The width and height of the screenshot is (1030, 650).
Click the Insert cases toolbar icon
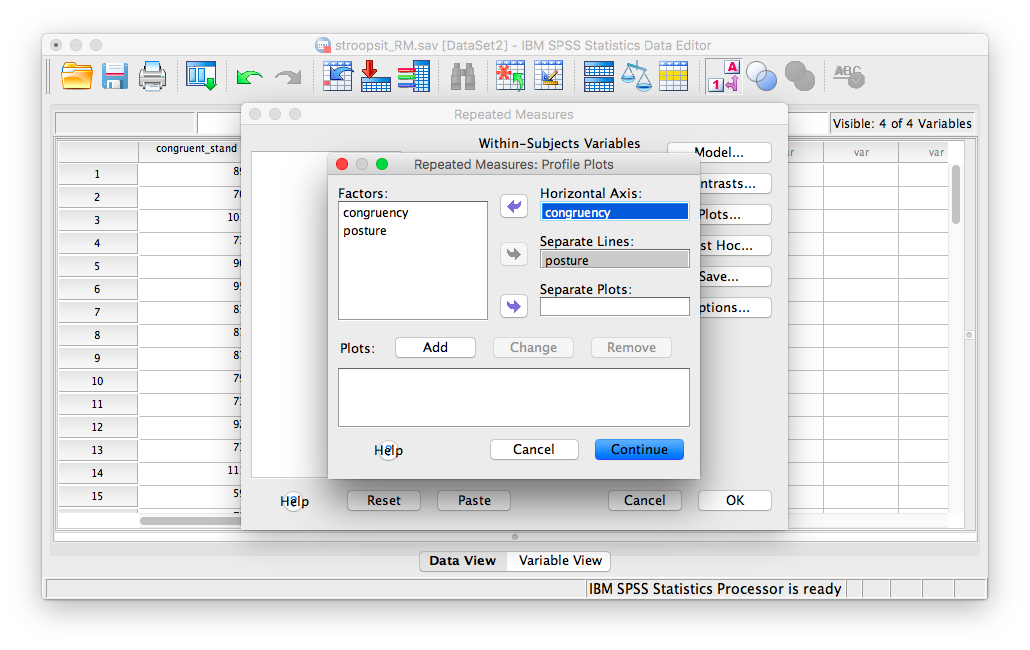click(x=510, y=76)
